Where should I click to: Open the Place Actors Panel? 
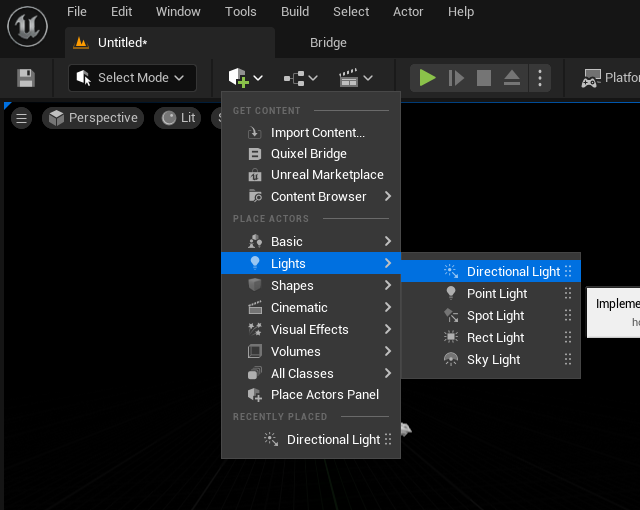tap(324, 395)
